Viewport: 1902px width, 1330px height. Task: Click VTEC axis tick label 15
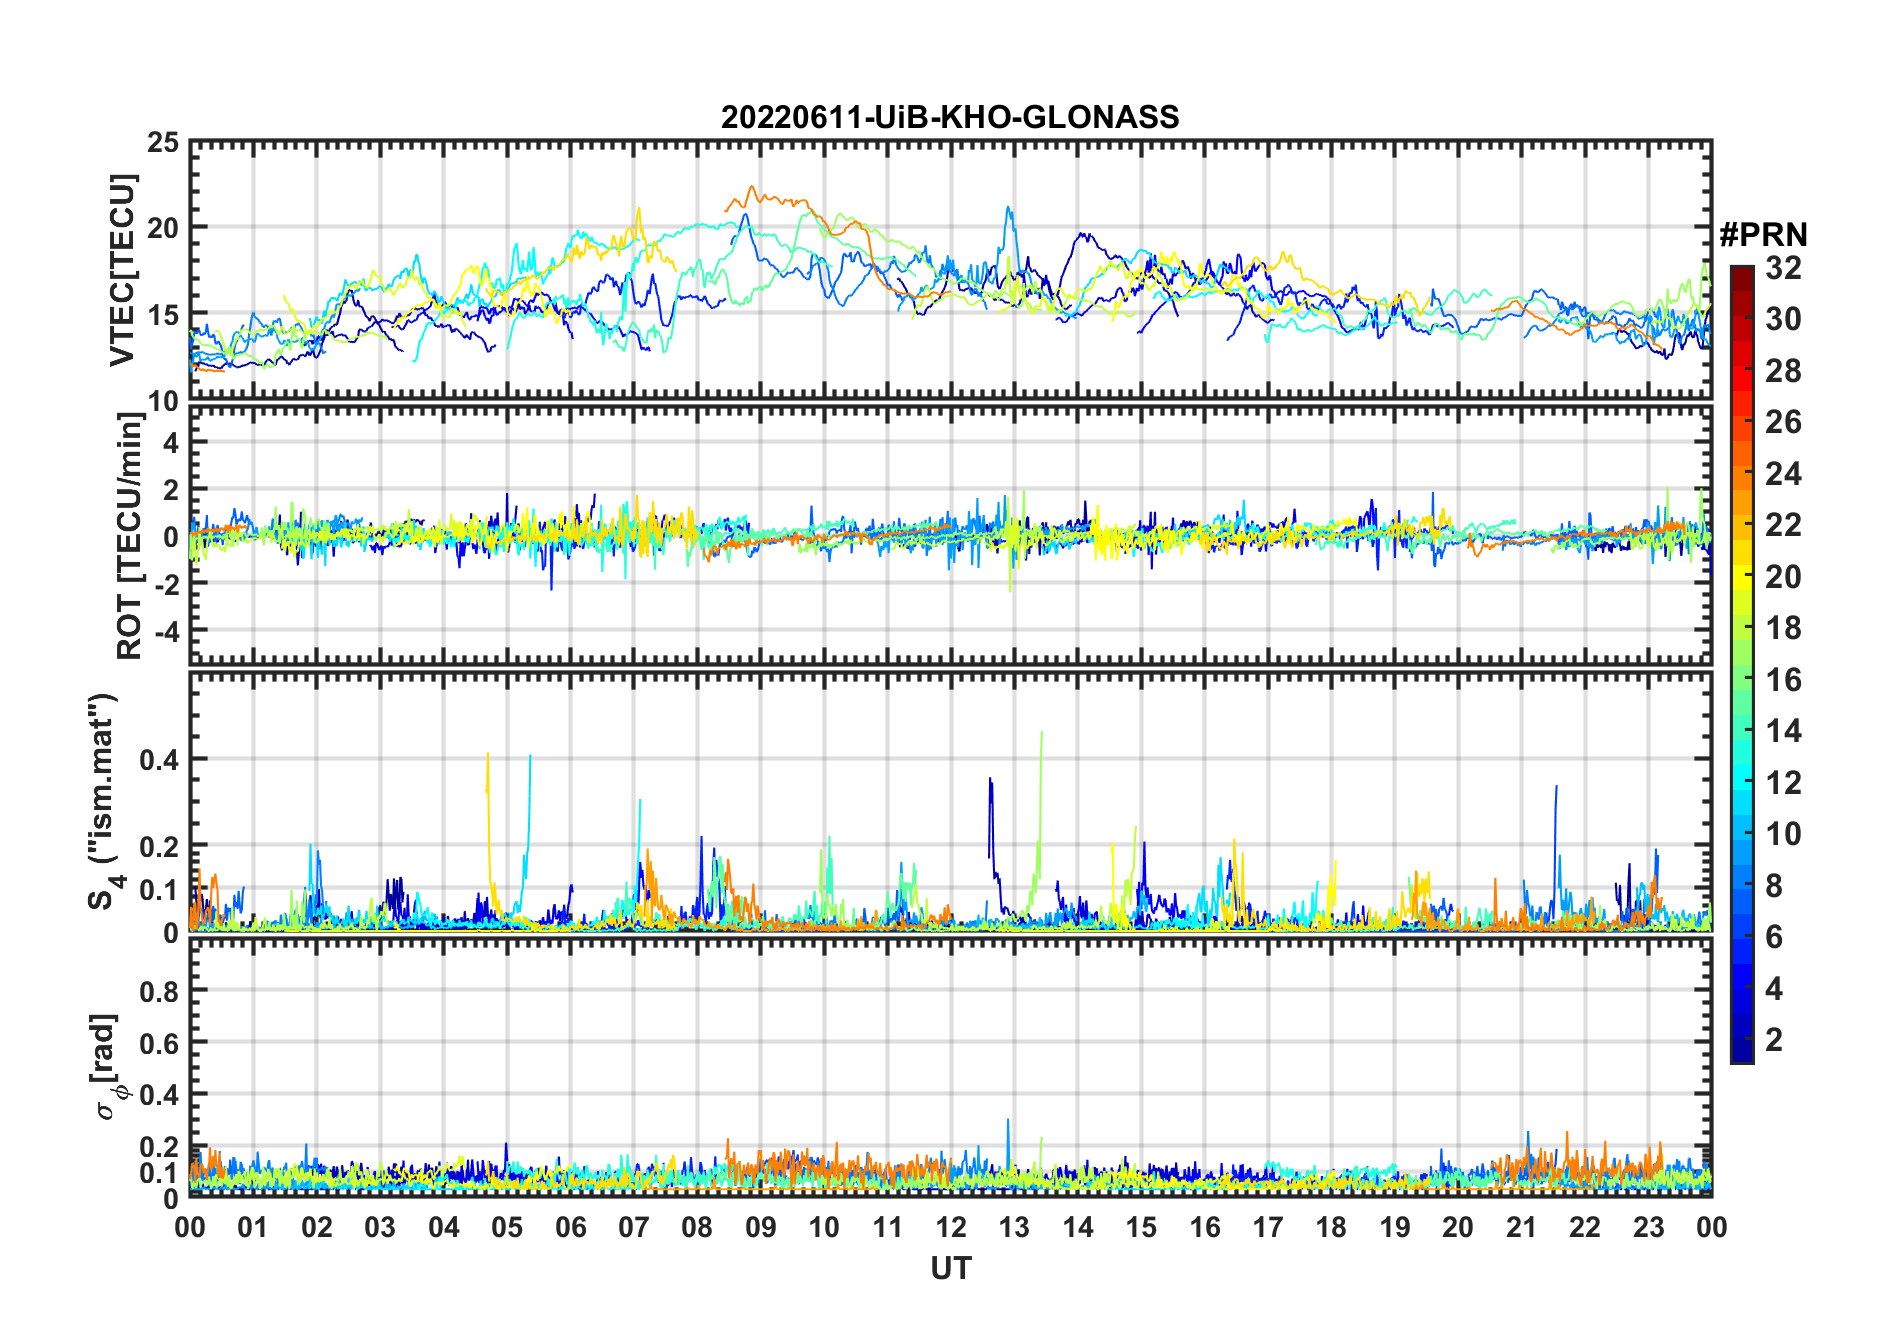[x=163, y=315]
